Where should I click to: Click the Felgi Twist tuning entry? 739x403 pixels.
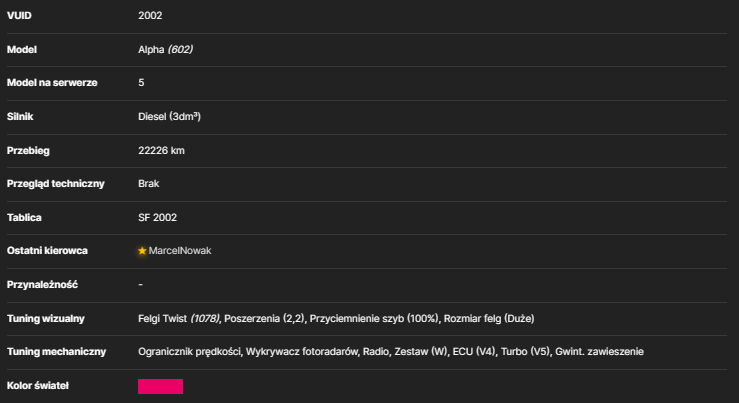click(x=162, y=319)
